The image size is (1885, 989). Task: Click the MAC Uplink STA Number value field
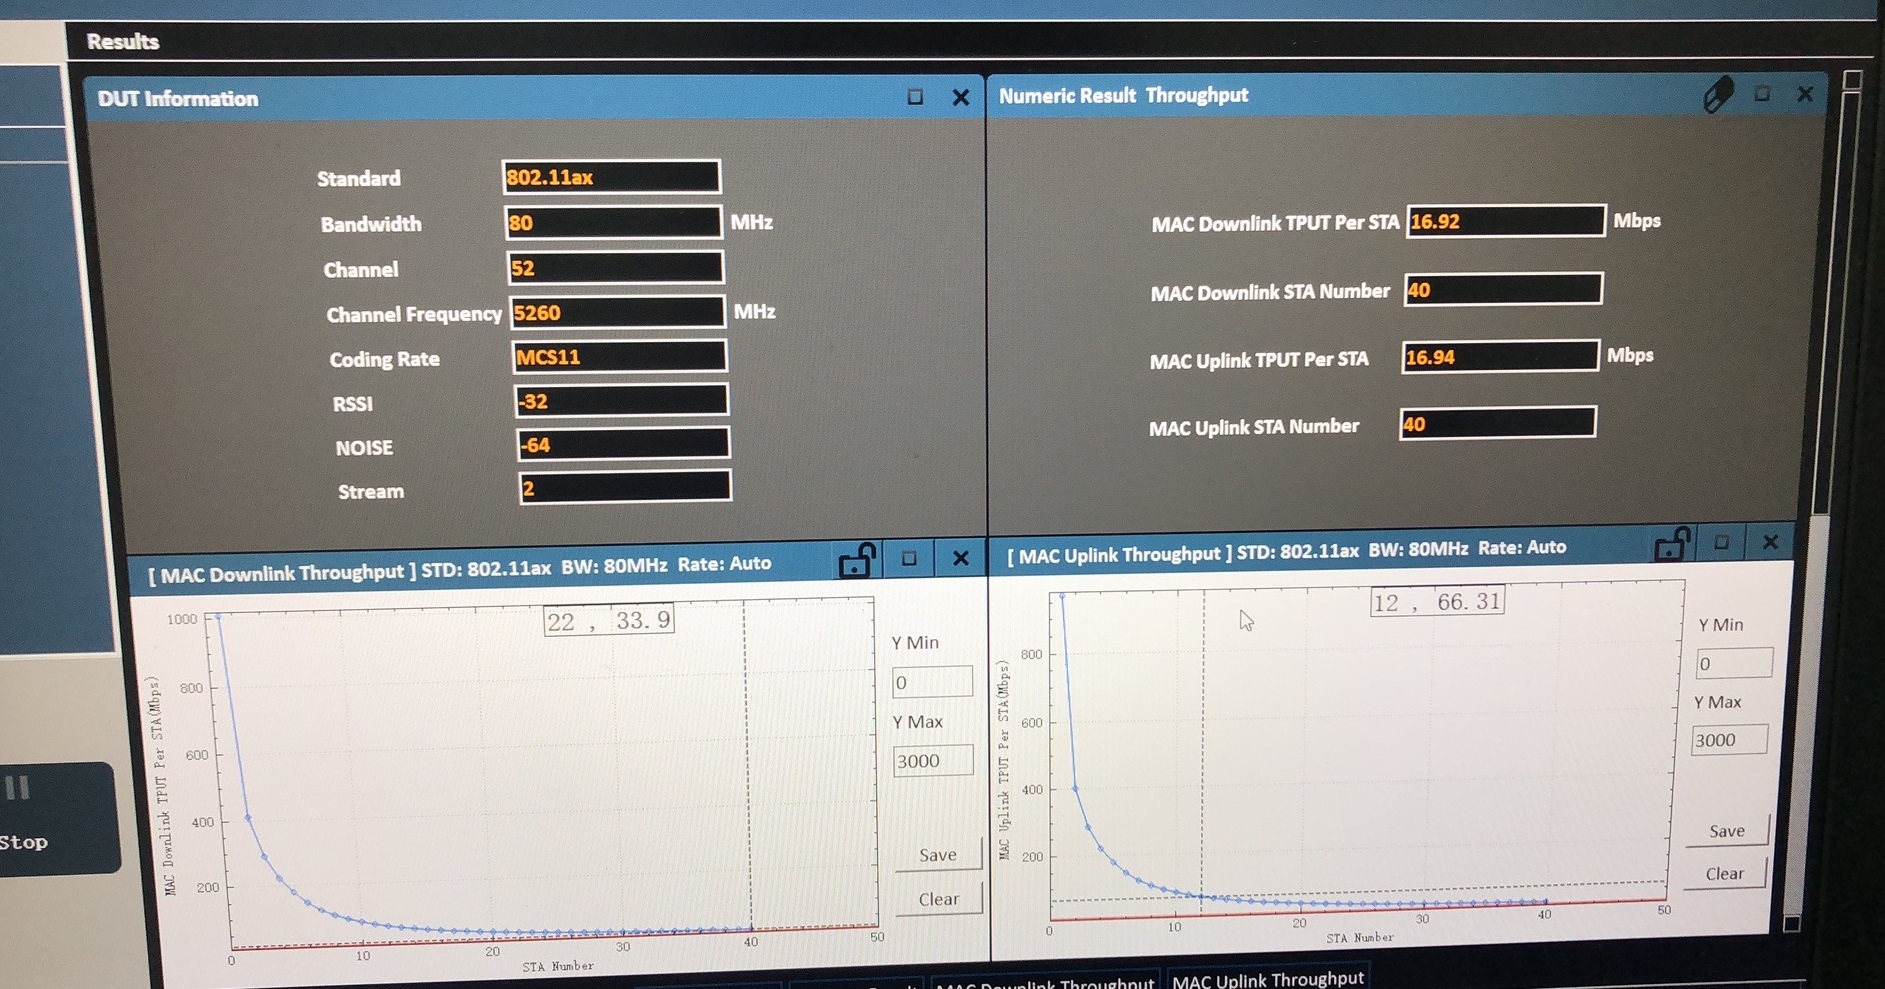pyautogui.click(x=1498, y=423)
